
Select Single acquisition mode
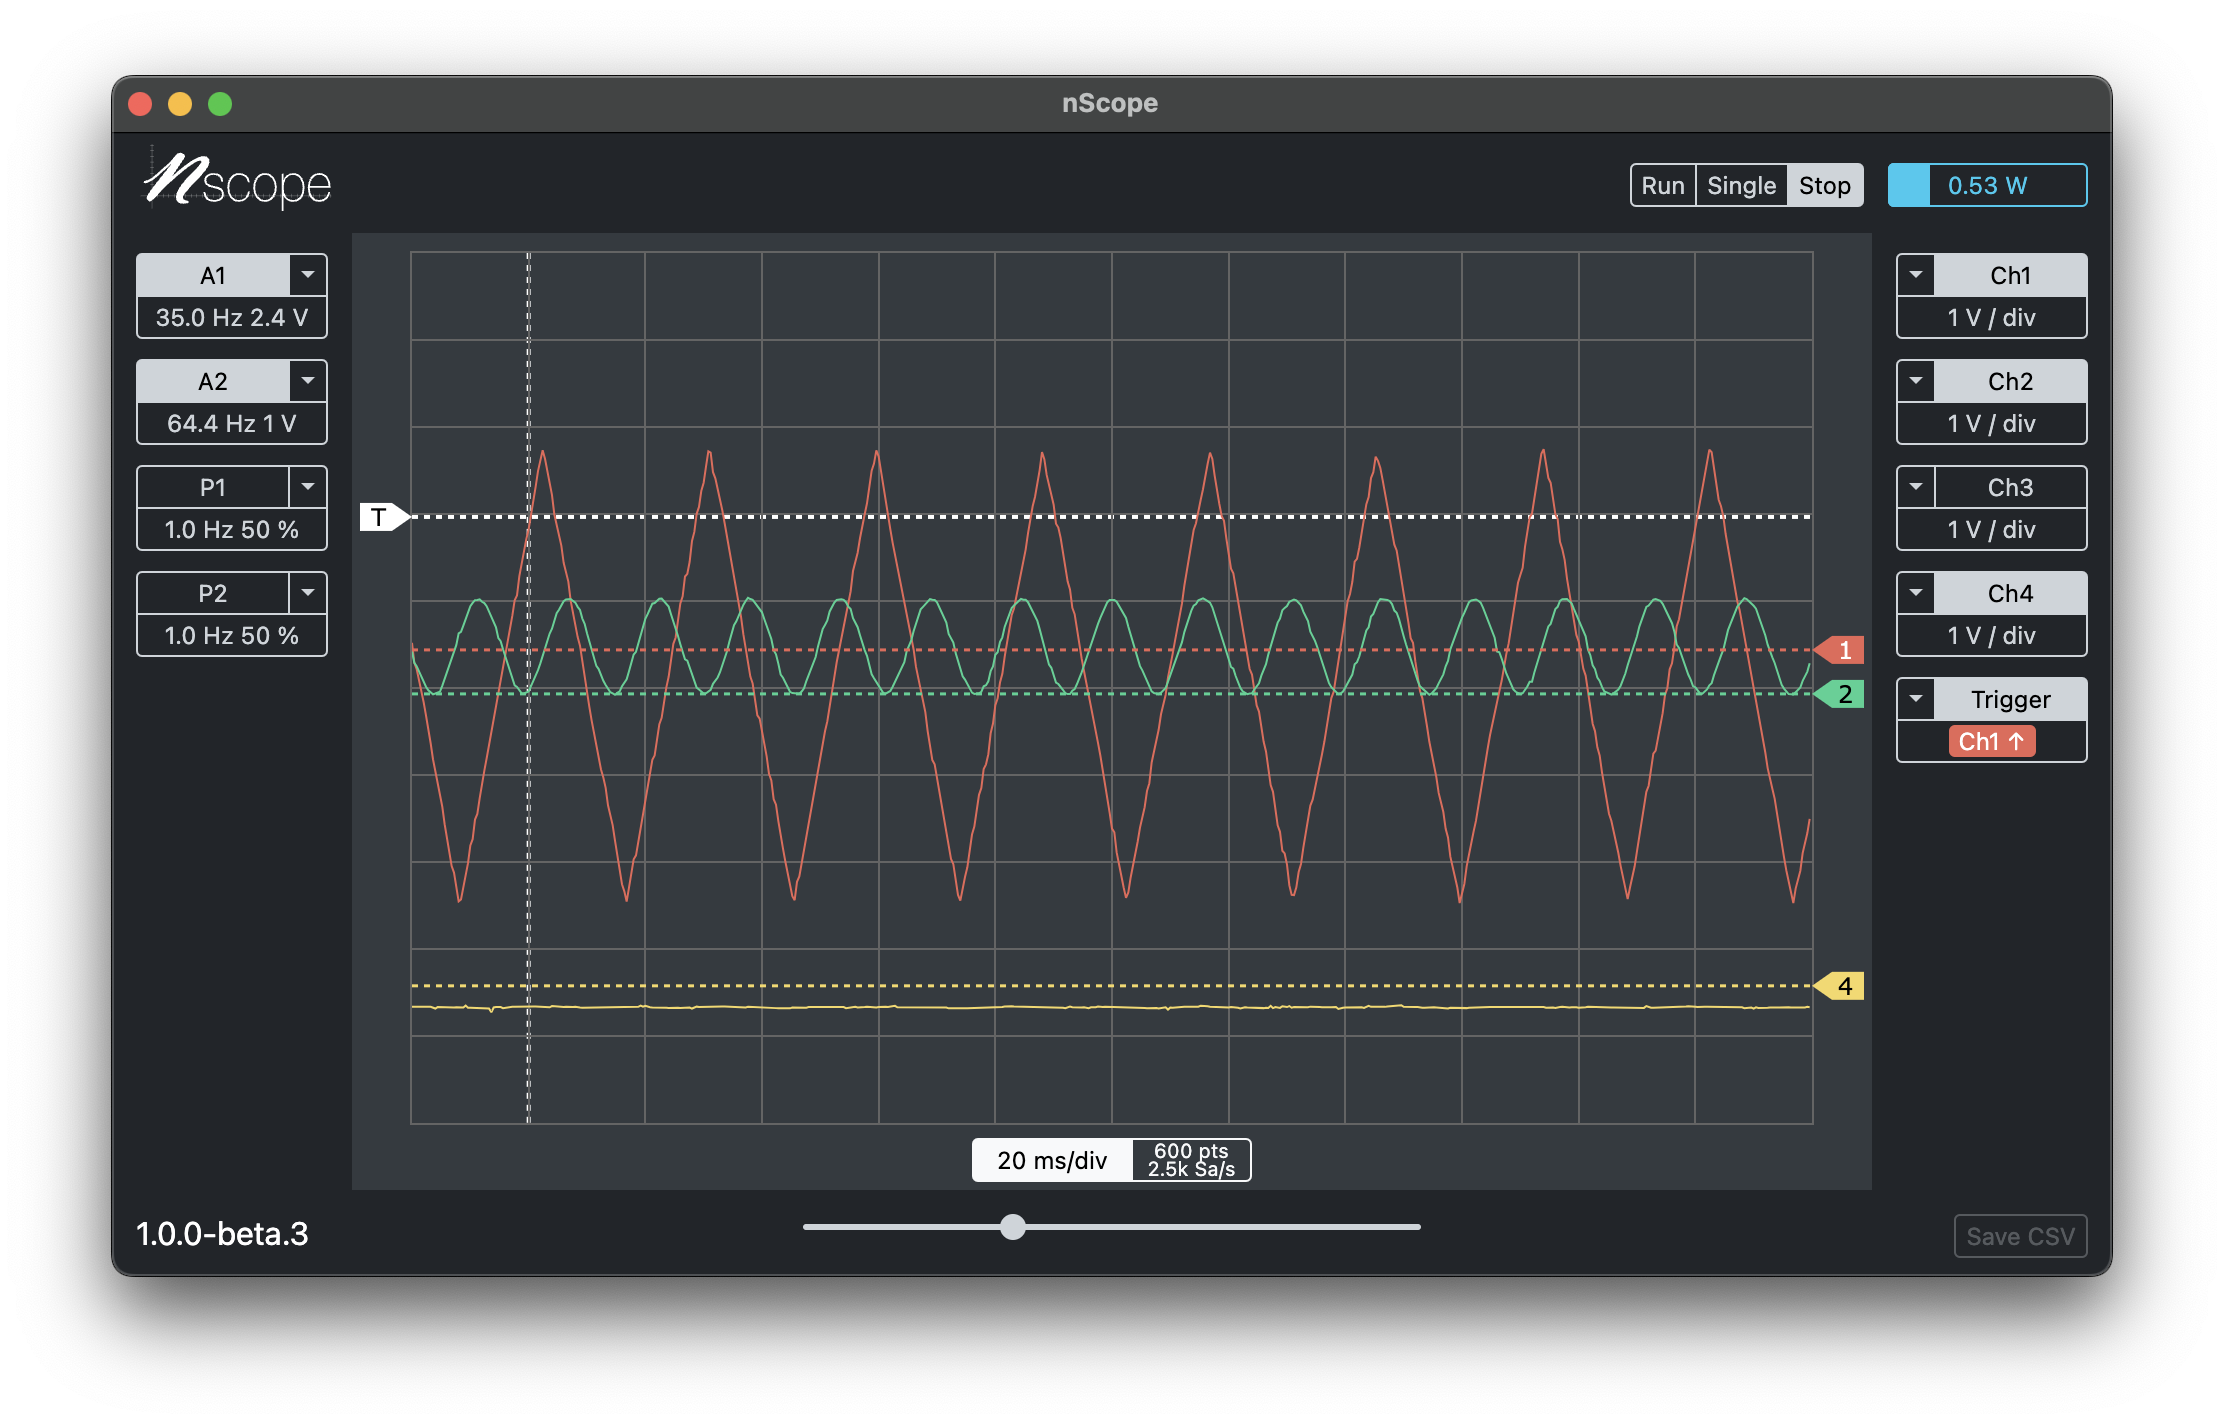(x=1741, y=185)
